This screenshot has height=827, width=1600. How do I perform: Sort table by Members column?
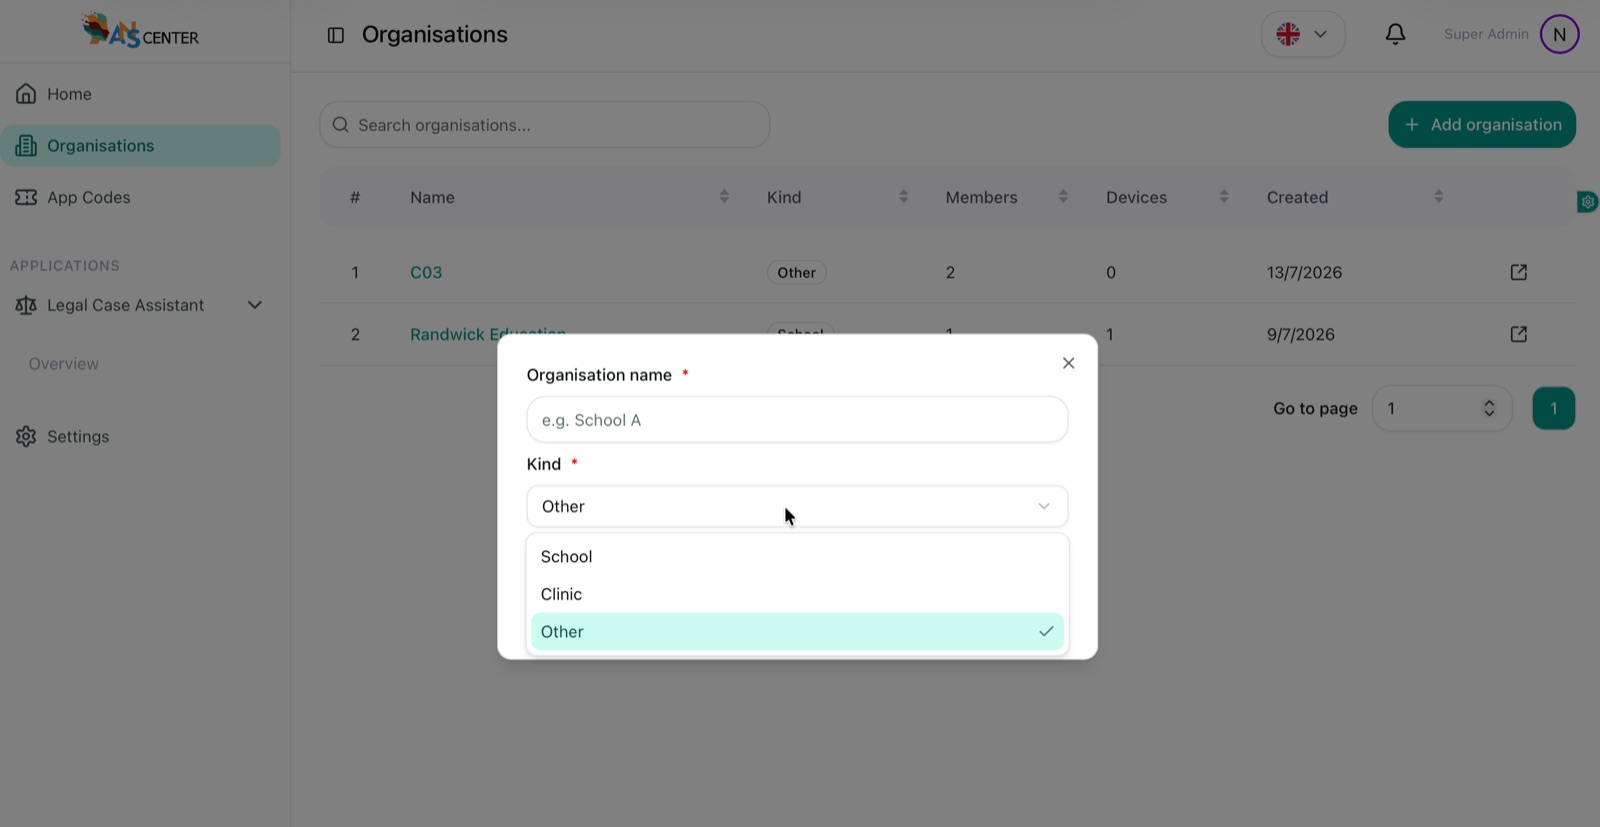pos(1063,197)
